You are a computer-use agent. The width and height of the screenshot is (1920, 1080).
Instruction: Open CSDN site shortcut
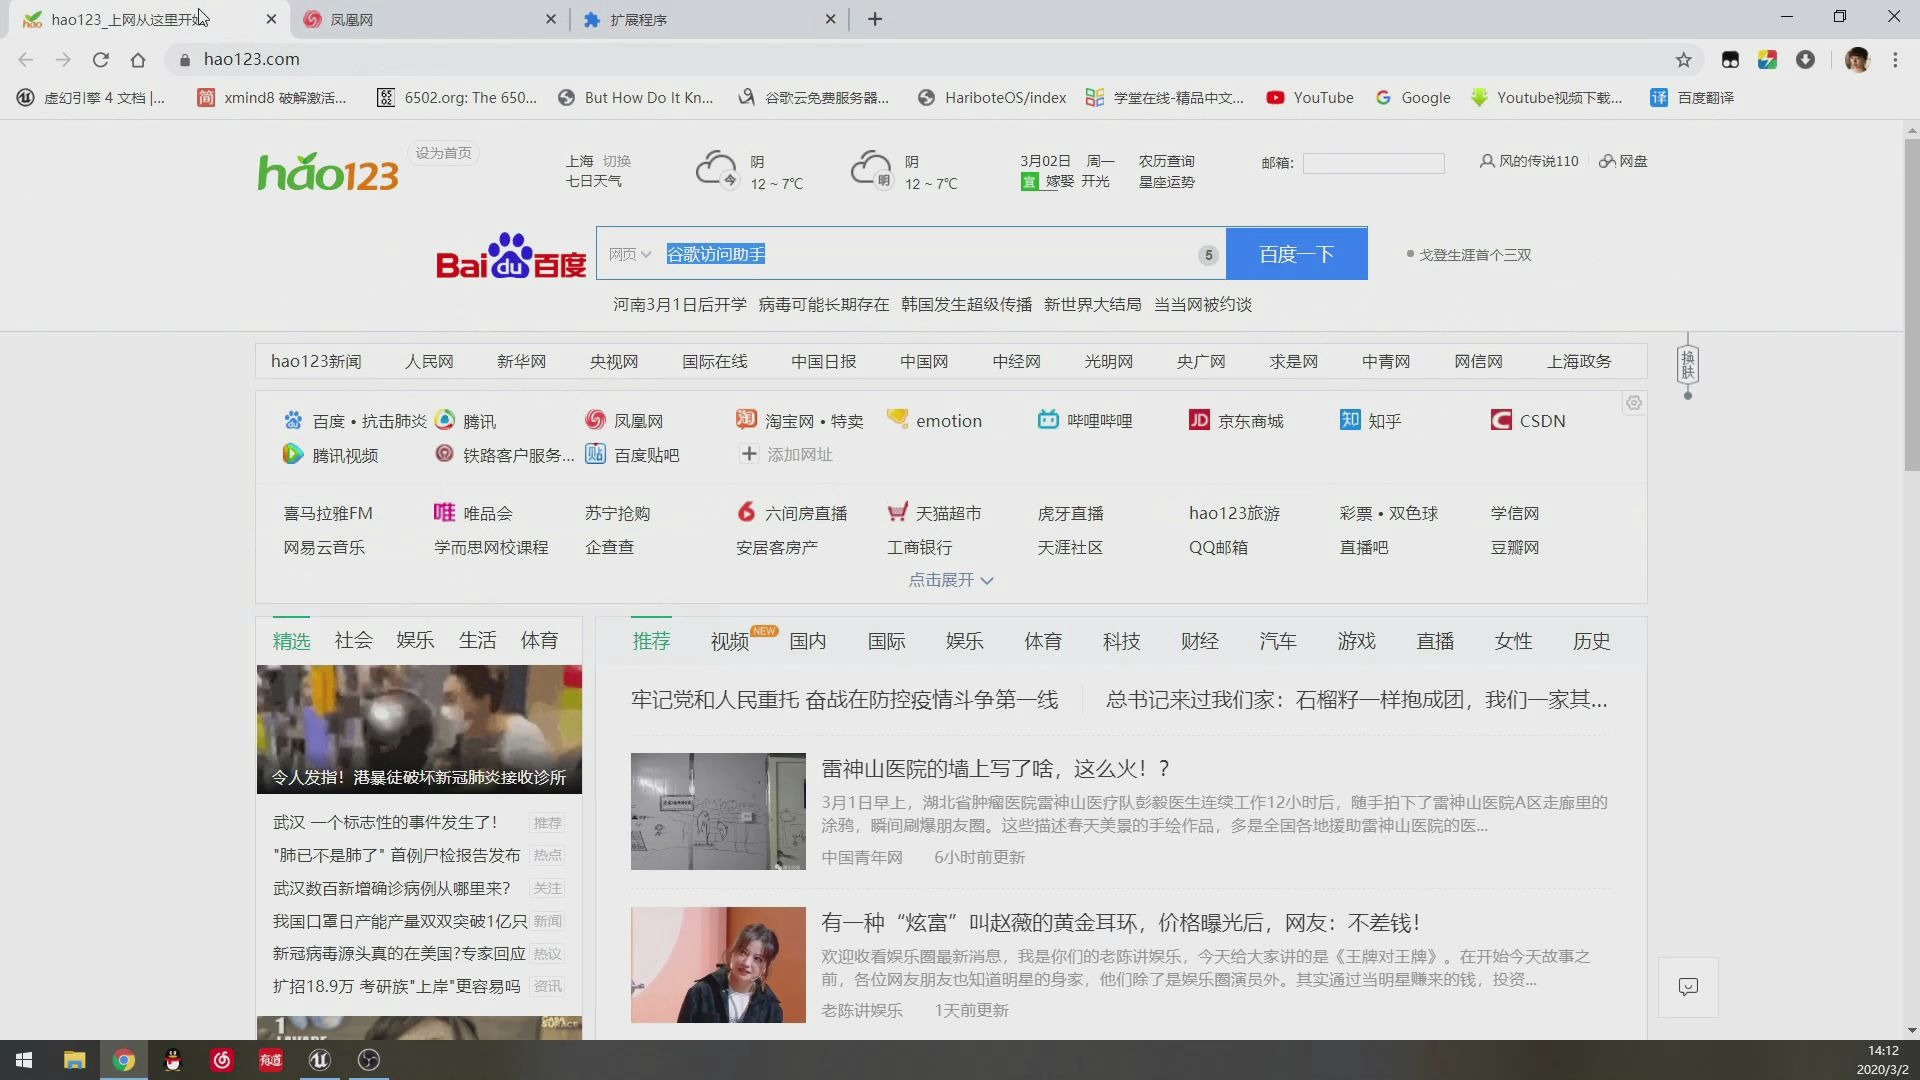click(1528, 421)
